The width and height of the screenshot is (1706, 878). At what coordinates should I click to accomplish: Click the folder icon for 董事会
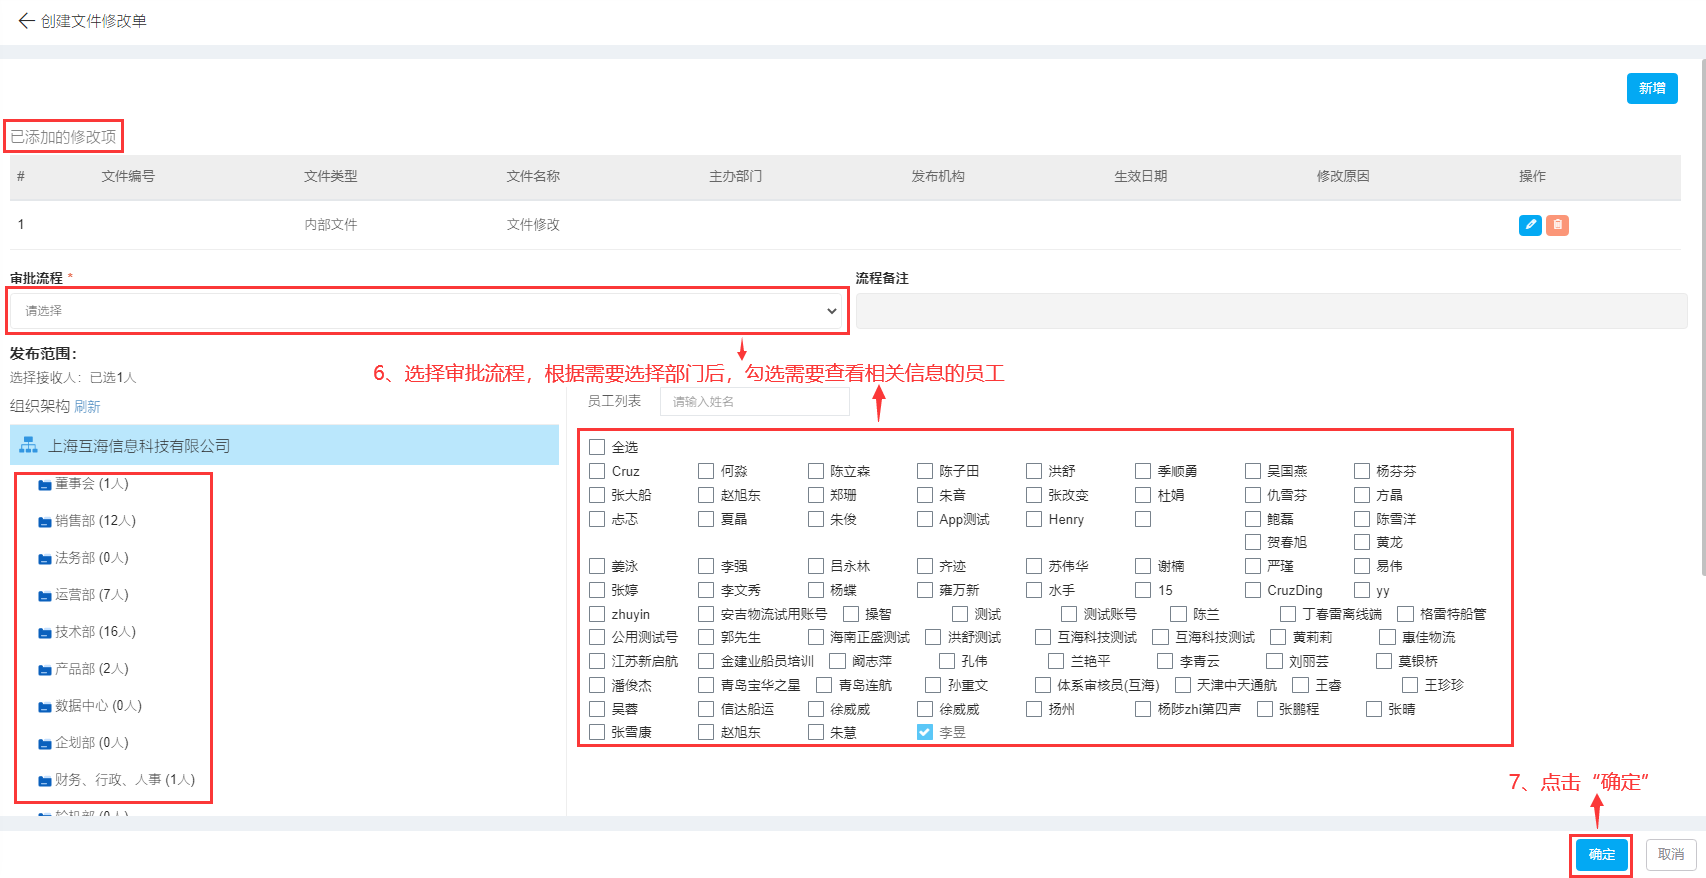[45, 485]
